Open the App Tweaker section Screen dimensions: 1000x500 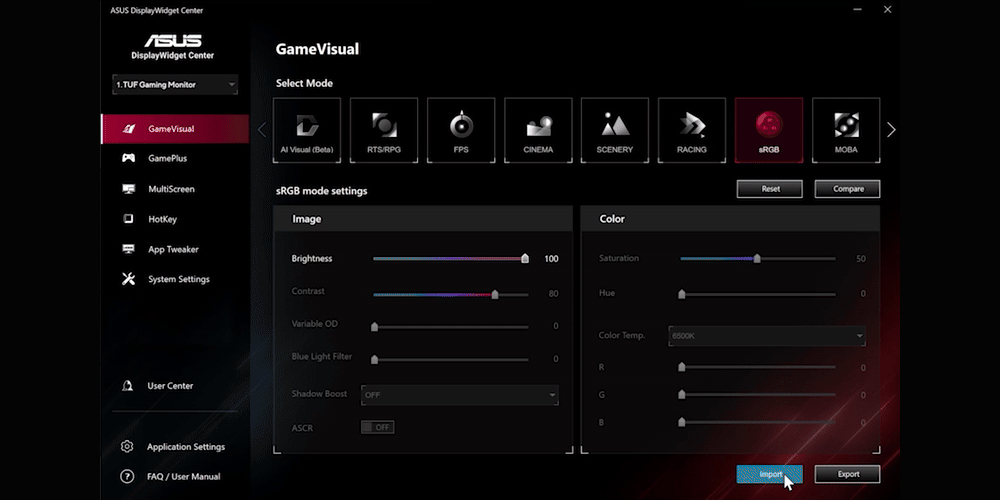173,249
